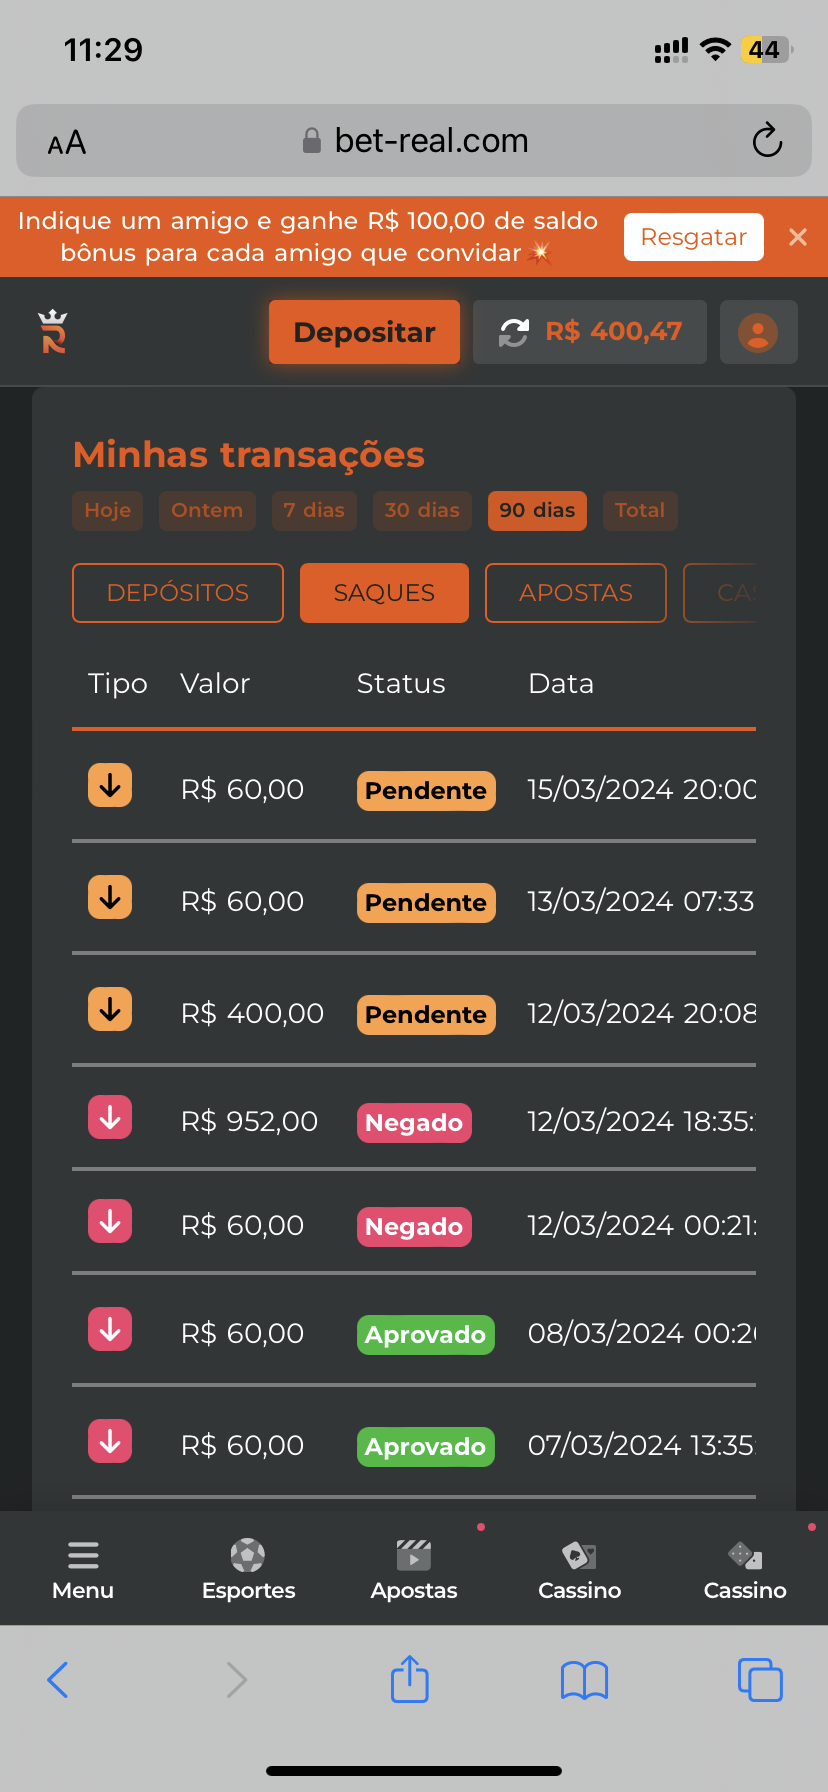Show transactions from Hoje

click(108, 510)
